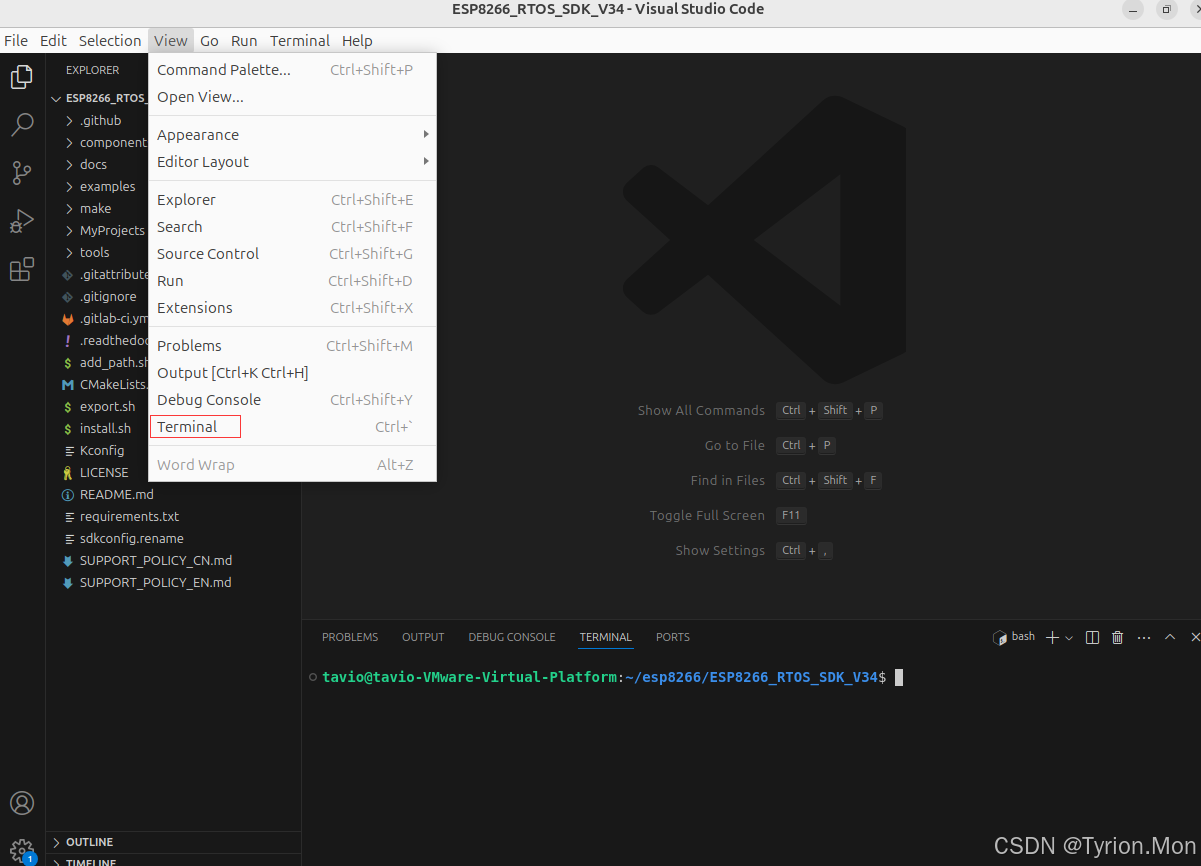1201x866 pixels.
Task: Open the Selection menu
Action: (110, 41)
